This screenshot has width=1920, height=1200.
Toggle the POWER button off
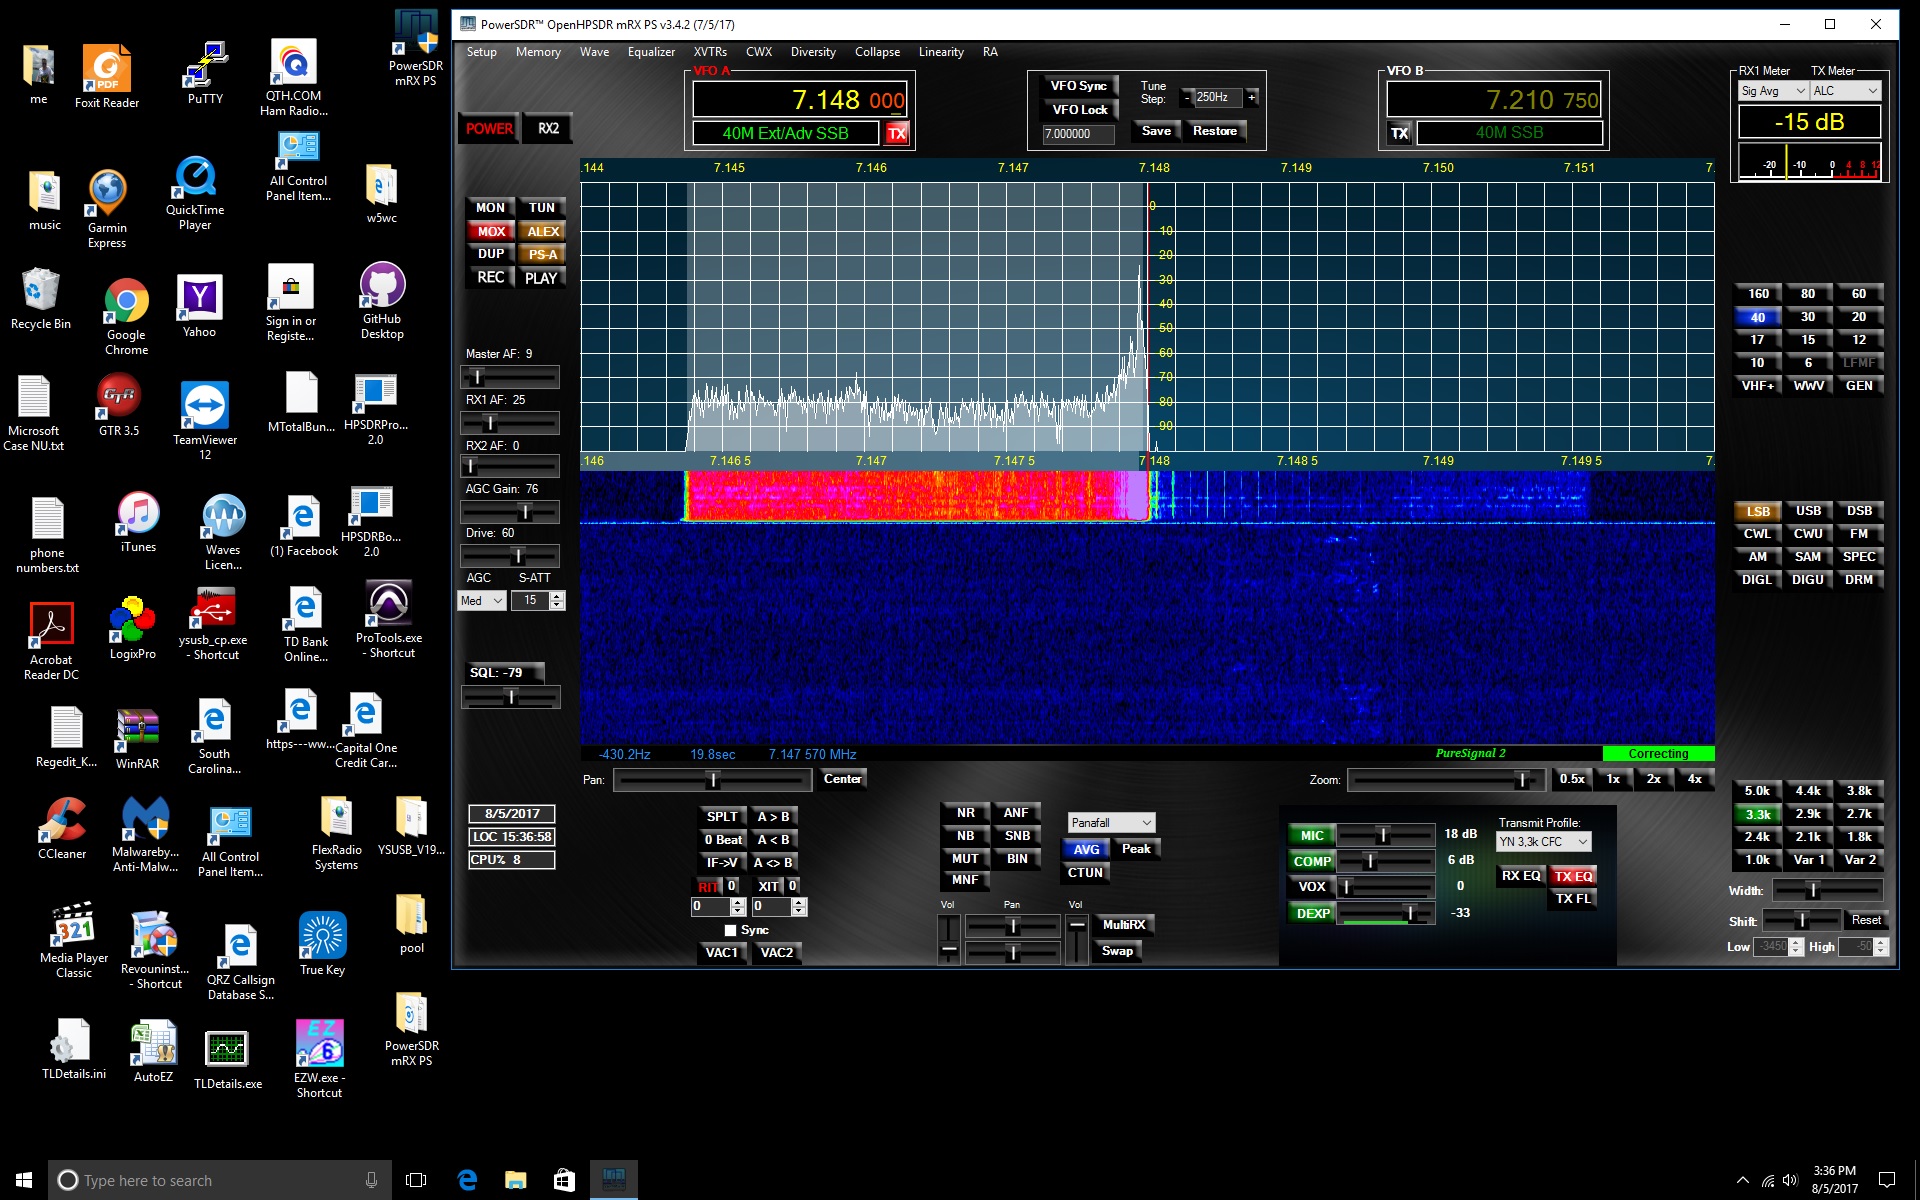[x=489, y=128]
